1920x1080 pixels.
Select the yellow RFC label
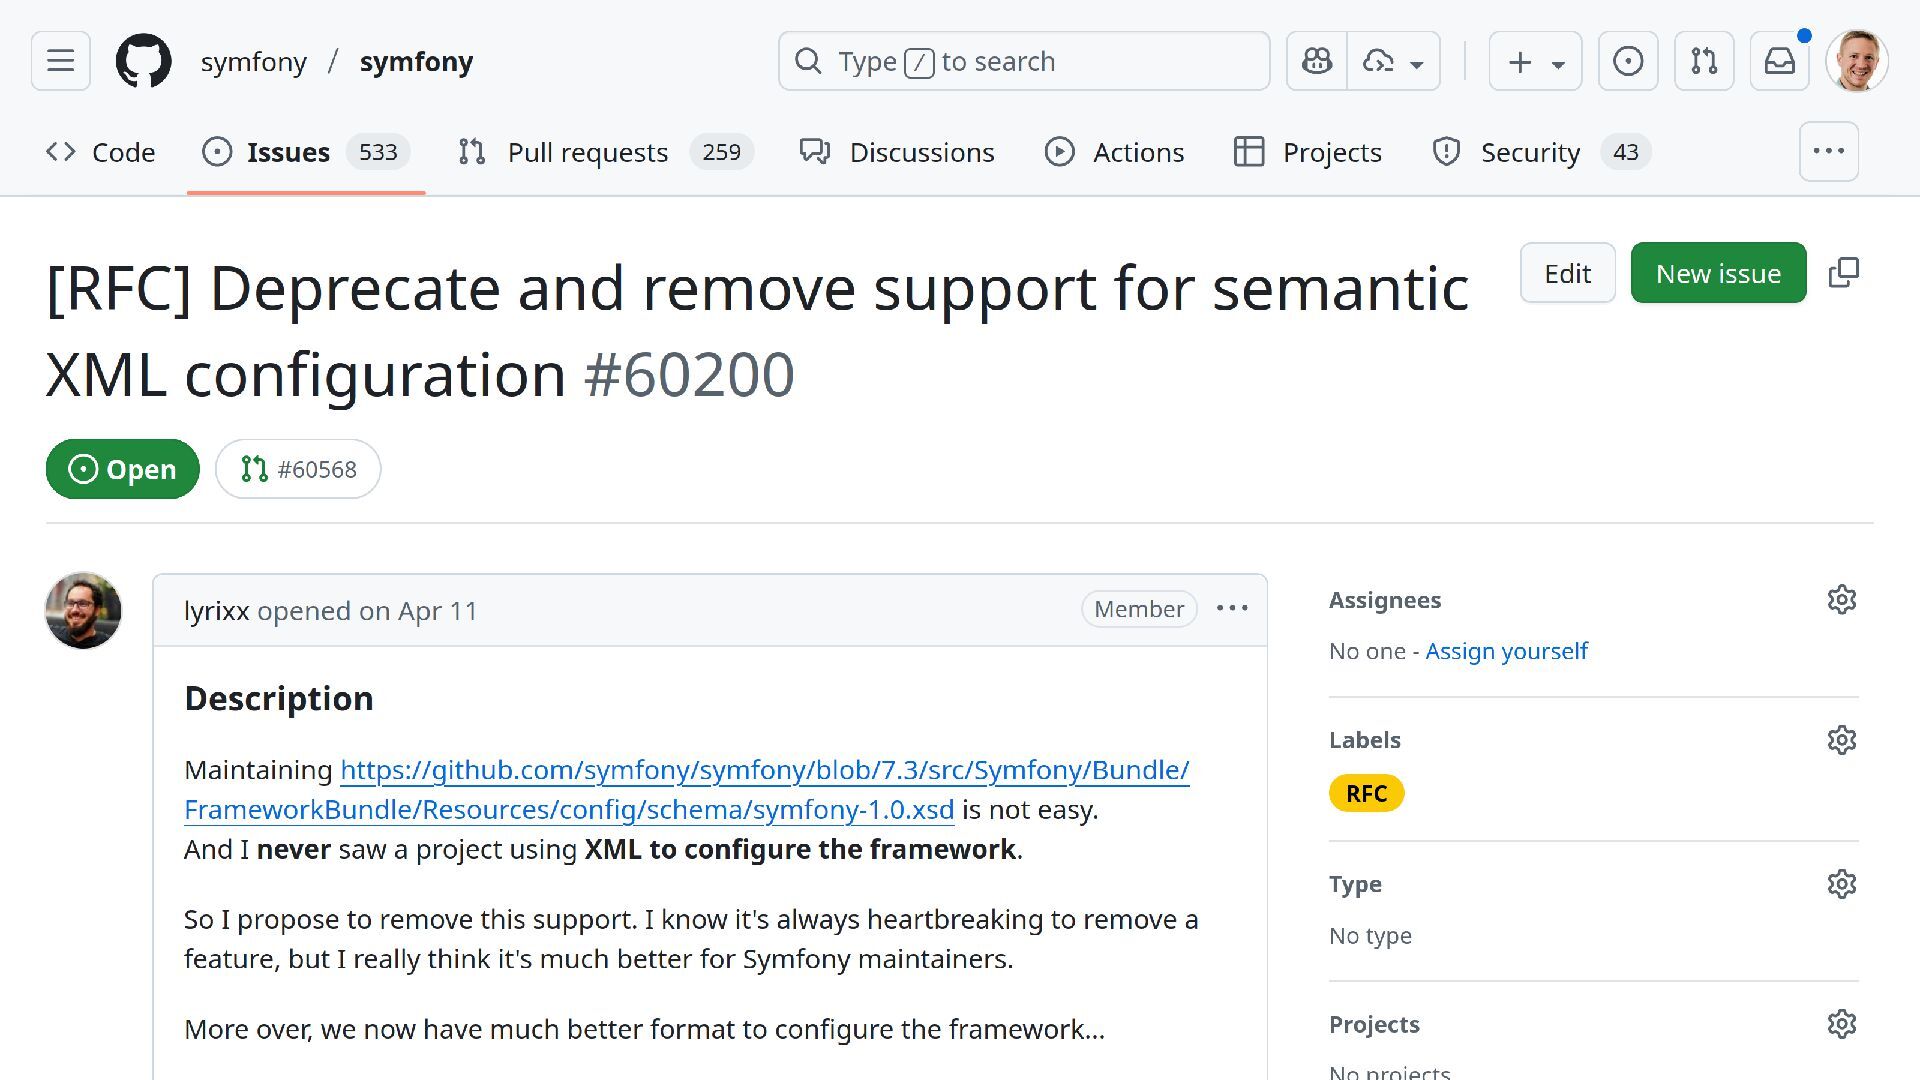(1366, 794)
